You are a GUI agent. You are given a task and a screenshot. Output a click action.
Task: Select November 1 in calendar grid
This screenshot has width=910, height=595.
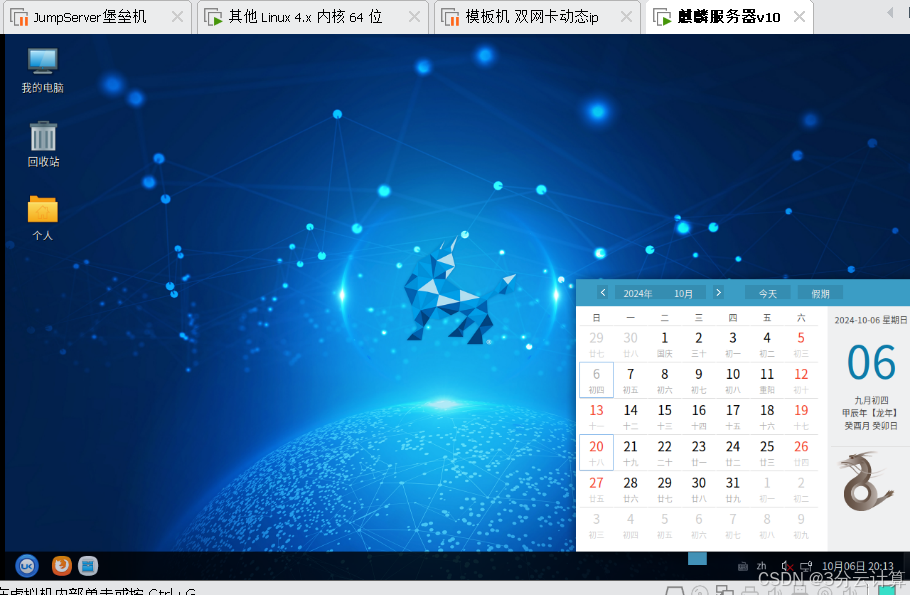point(767,489)
